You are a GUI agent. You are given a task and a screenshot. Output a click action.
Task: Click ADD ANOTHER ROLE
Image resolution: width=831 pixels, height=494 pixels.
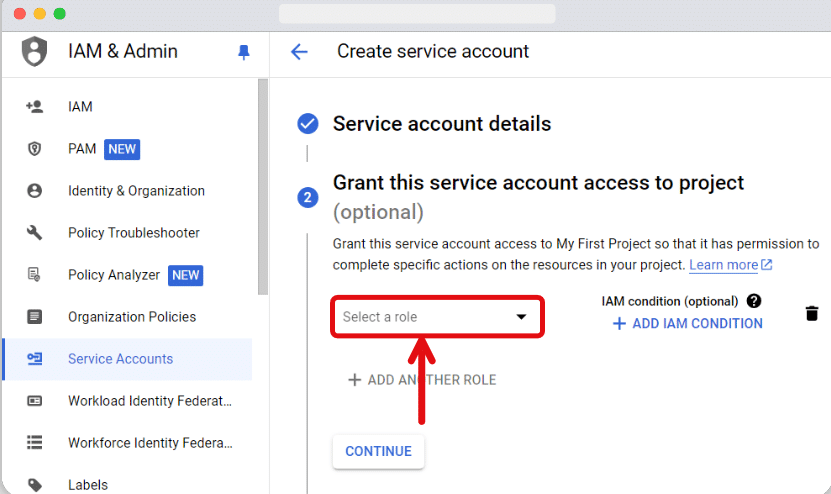pos(422,380)
